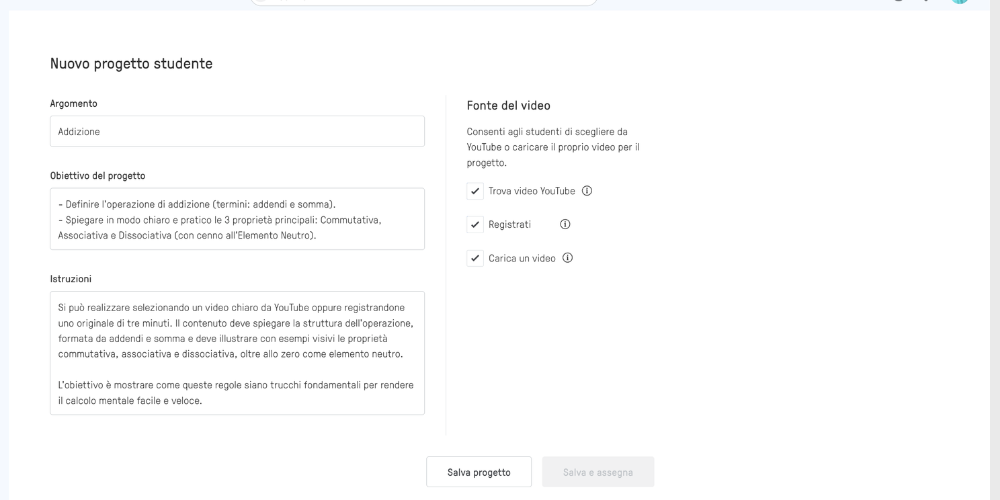
Task: Click the Registrati label text
Action: 510,224
